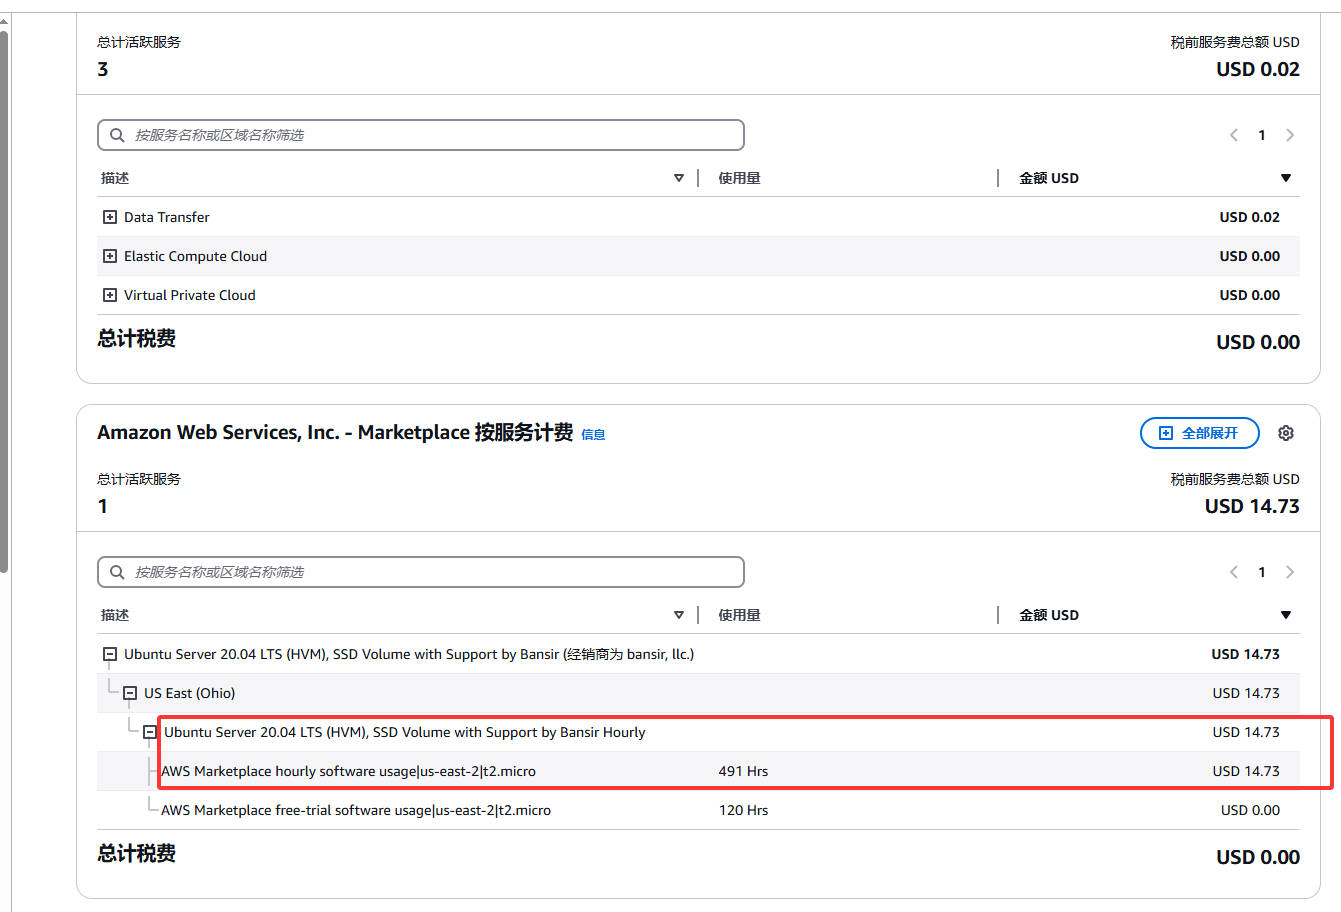Focus the AWS services filter search field

pyautogui.click(x=421, y=135)
